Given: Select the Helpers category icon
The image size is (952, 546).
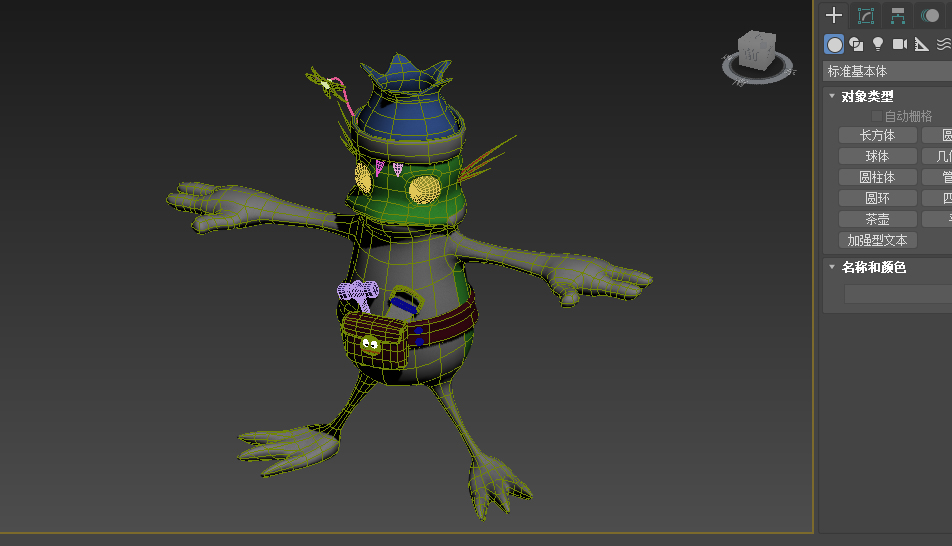Looking at the screenshot, I should (922, 44).
